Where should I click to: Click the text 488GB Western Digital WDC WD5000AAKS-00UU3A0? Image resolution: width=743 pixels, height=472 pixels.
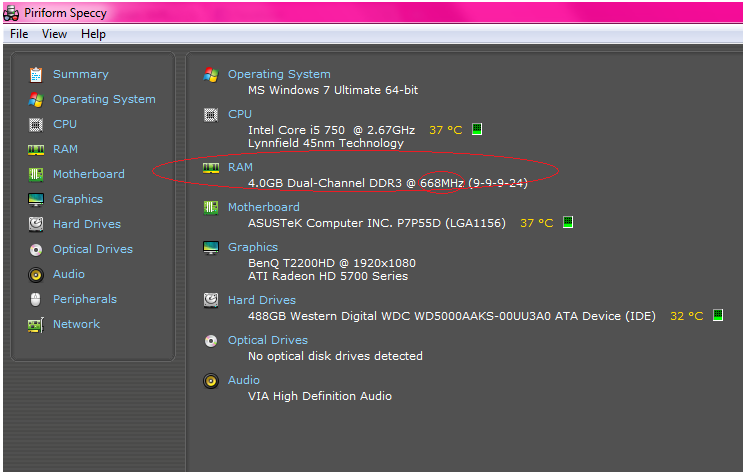point(399,316)
